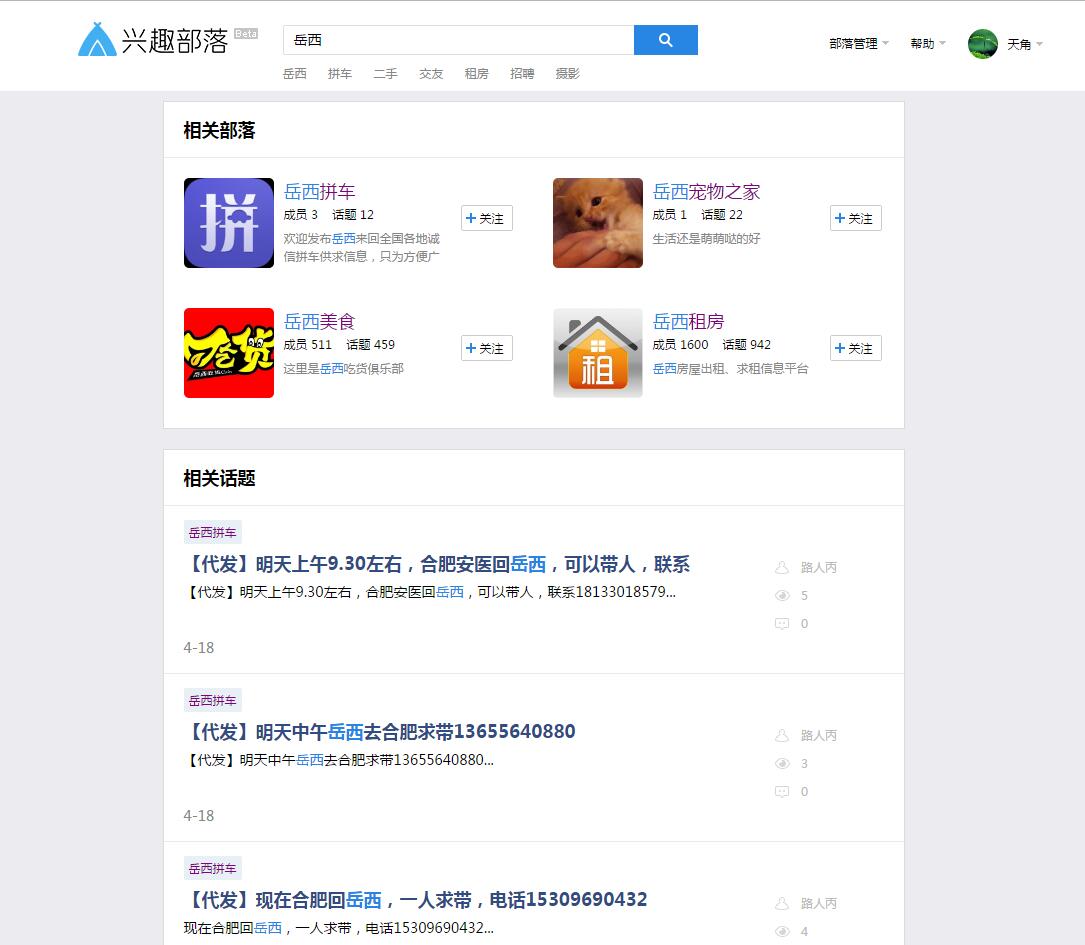Click the 相关部落 section heading
Image resolution: width=1085 pixels, height=945 pixels.
coord(219,131)
